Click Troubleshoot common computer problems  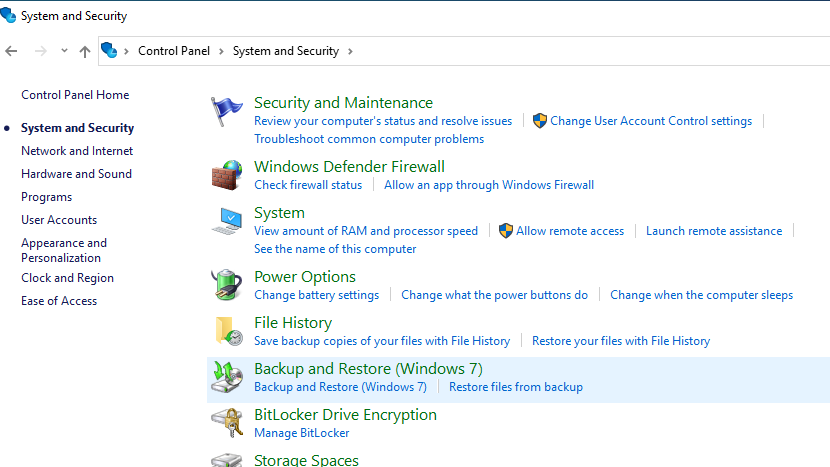click(x=368, y=139)
